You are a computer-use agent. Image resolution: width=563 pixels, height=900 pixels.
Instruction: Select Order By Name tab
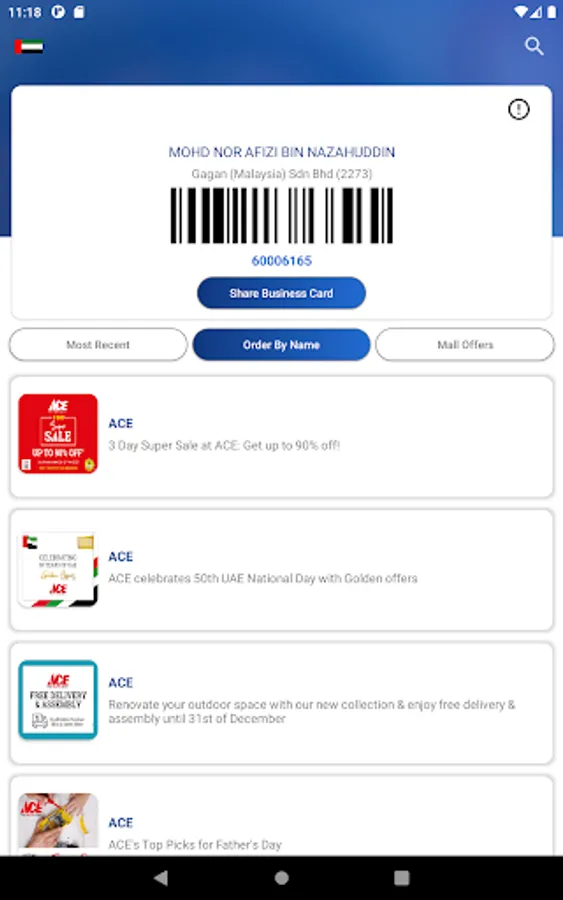(x=281, y=344)
